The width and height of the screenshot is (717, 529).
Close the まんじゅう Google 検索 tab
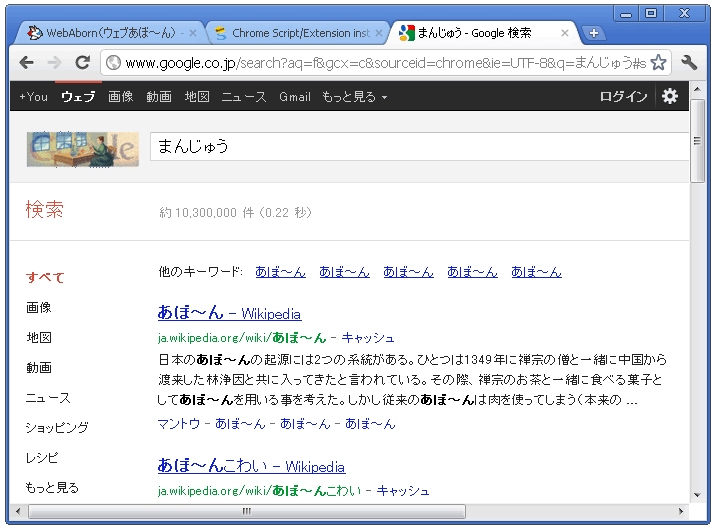565,33
